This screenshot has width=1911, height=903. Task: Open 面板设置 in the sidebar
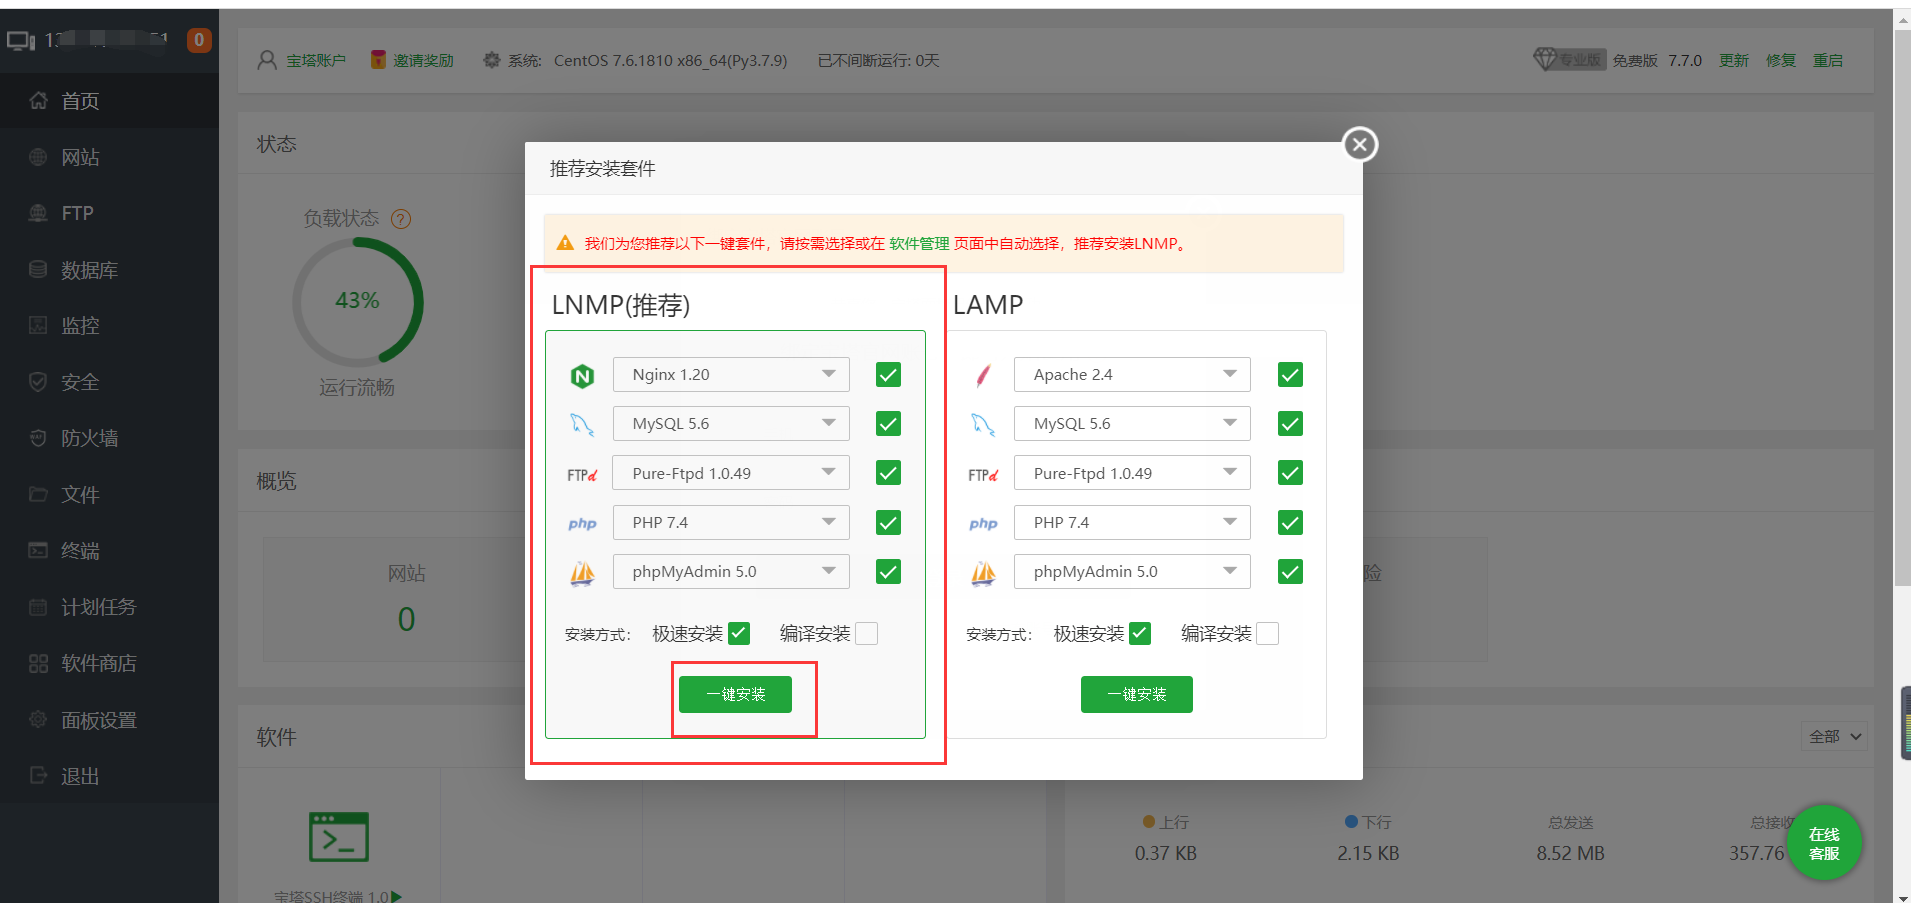coord(109,720)
